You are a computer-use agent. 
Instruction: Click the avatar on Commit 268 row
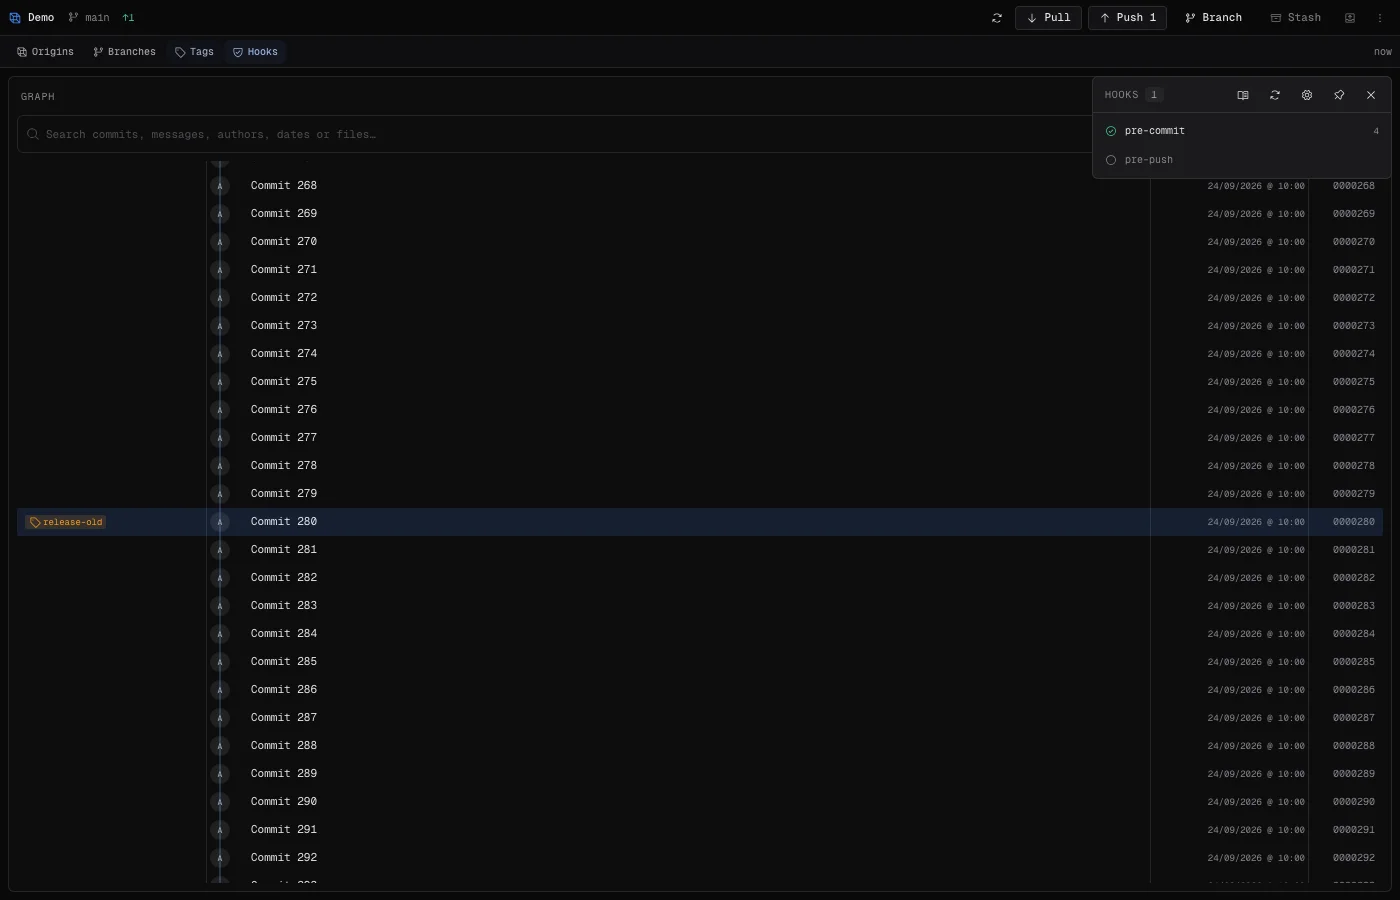[220, 186]
